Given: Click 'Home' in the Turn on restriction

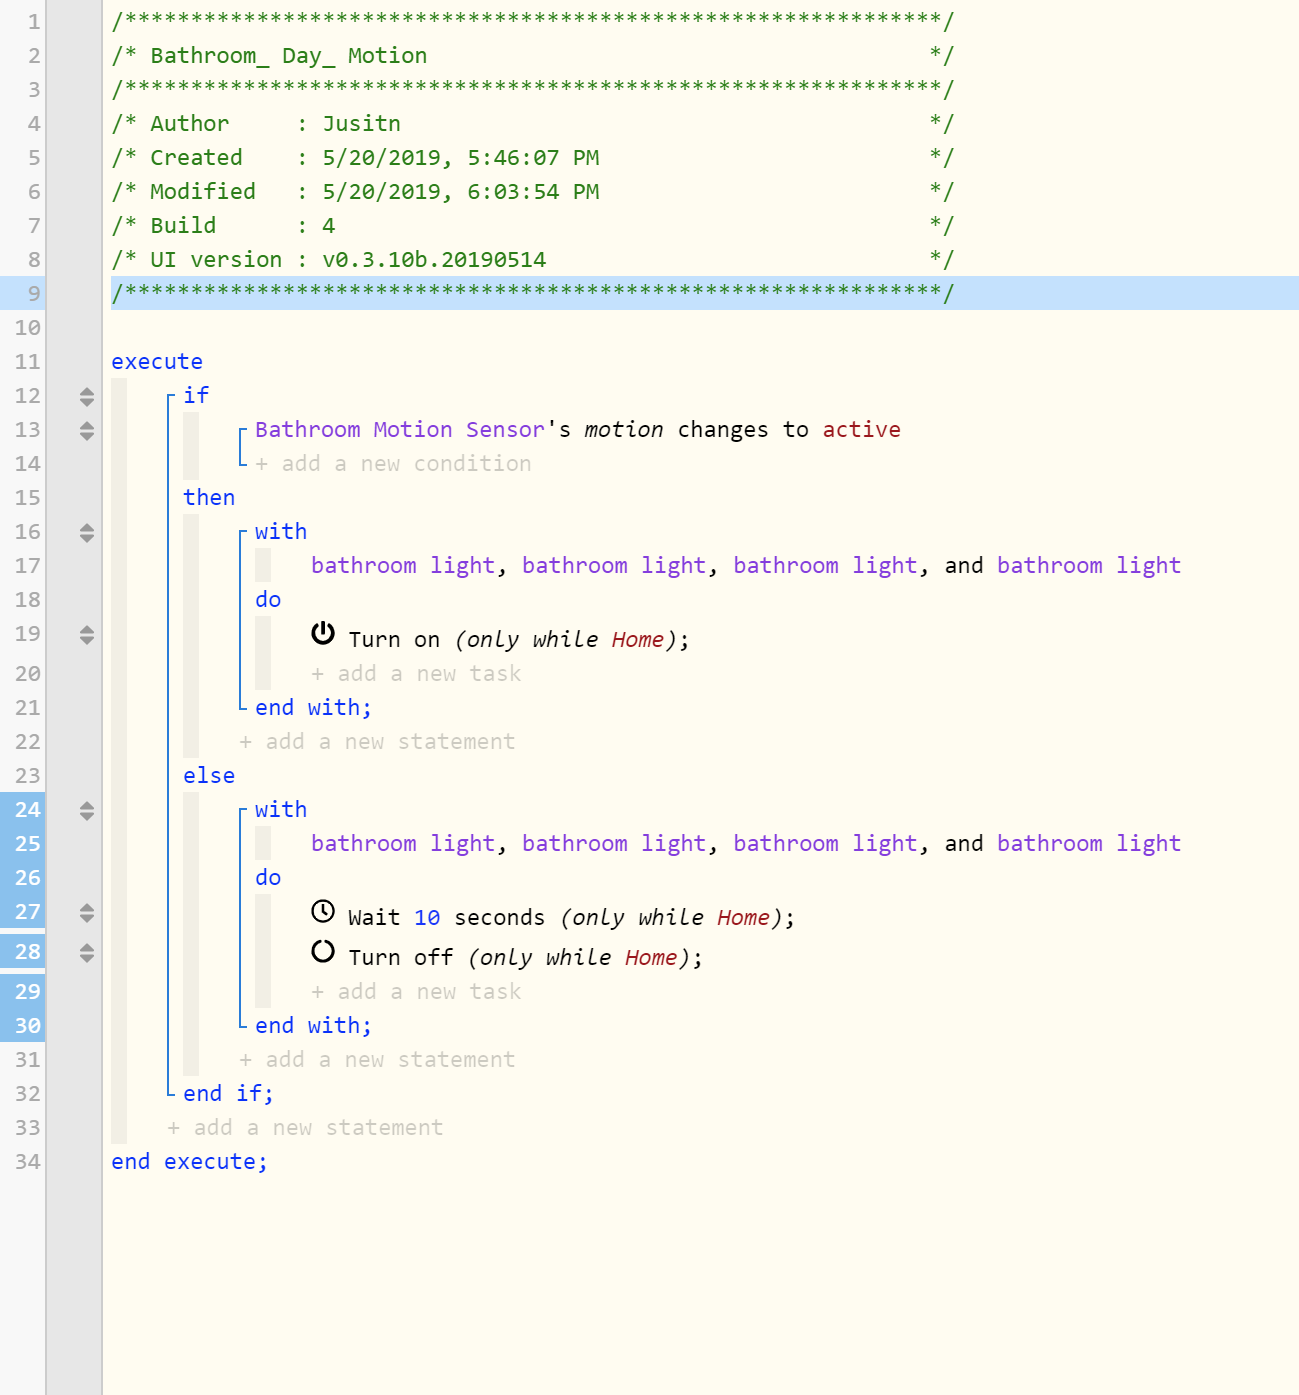Looking at the screenshot, I should click(637, 639).
